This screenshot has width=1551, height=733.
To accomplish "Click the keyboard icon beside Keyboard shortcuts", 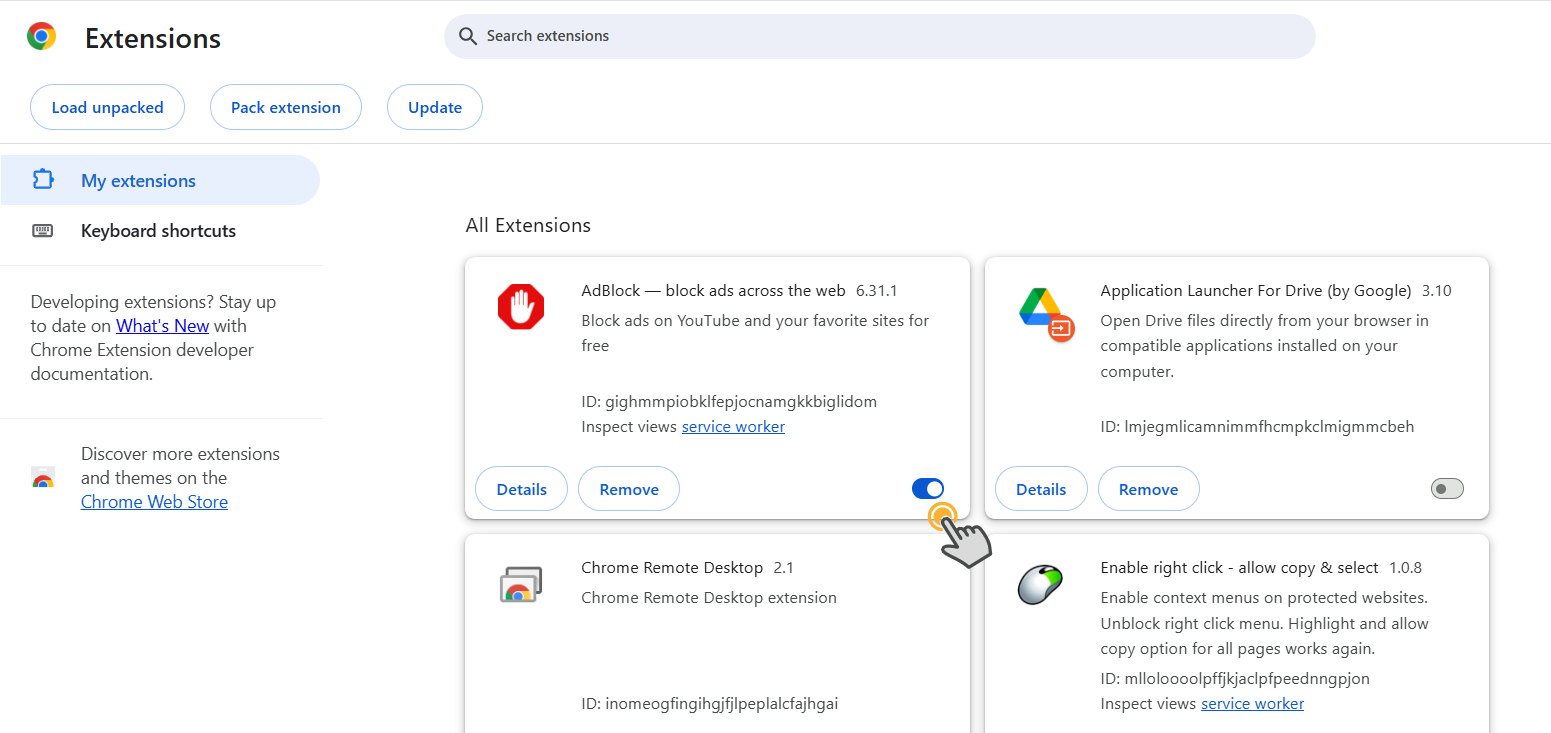I will (x=42, y=231).
